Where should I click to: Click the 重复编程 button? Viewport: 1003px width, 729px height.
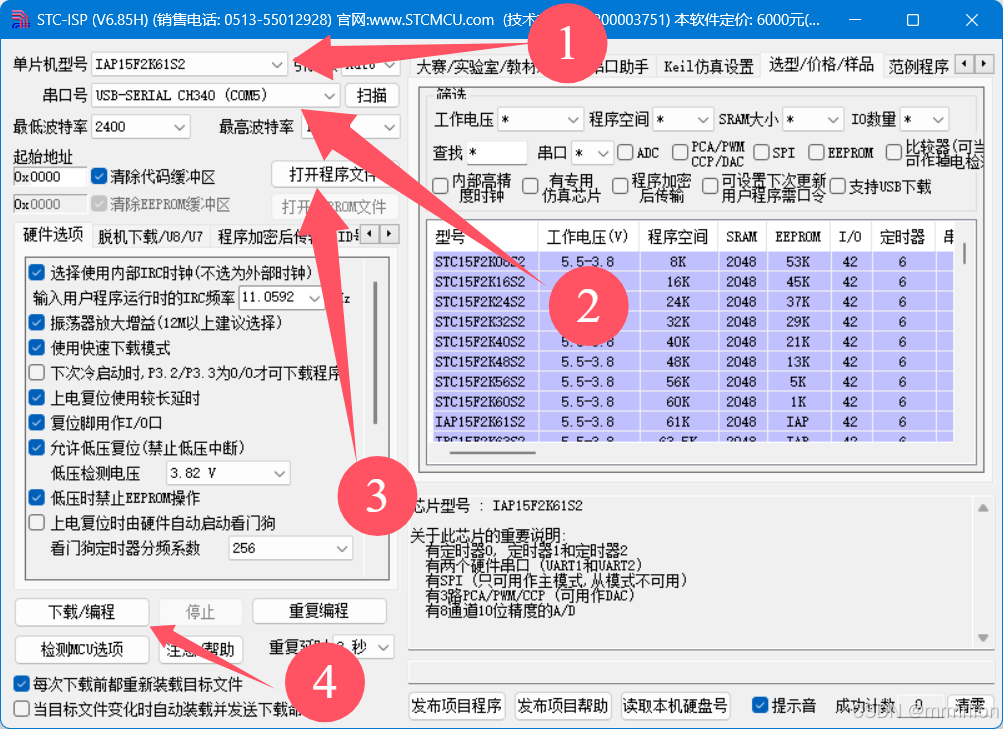click(x=319, y=611)
